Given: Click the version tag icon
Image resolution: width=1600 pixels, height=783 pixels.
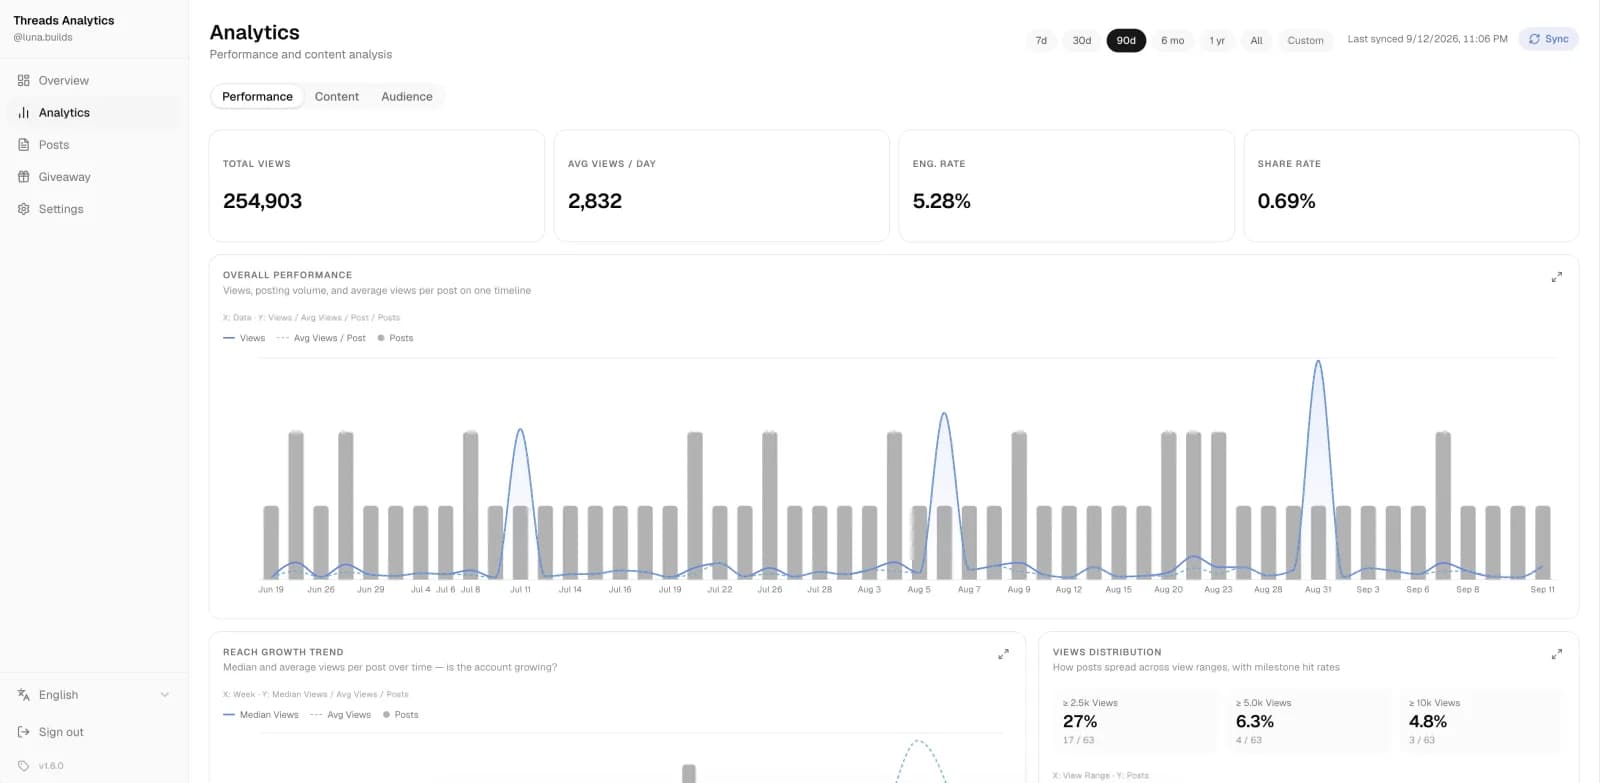Looking at the screenshot, I should 24,765.
